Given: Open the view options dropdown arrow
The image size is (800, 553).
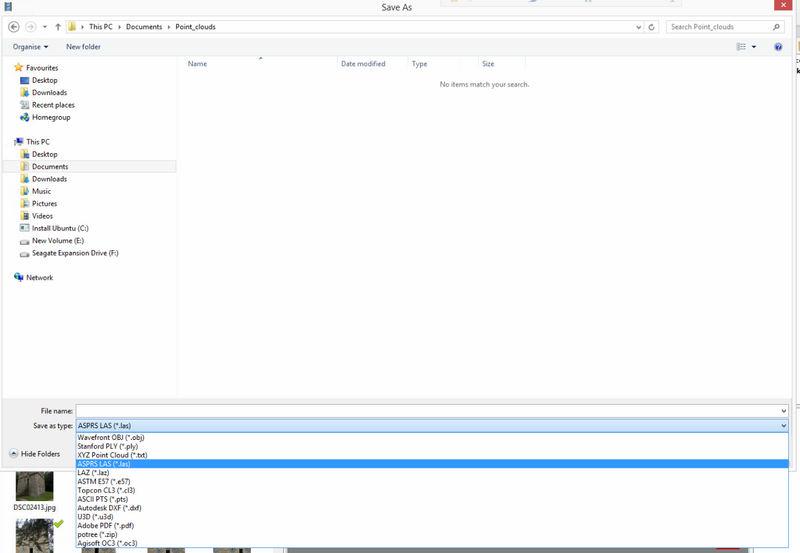Looking at the screenshot, I should coord(754,47).
